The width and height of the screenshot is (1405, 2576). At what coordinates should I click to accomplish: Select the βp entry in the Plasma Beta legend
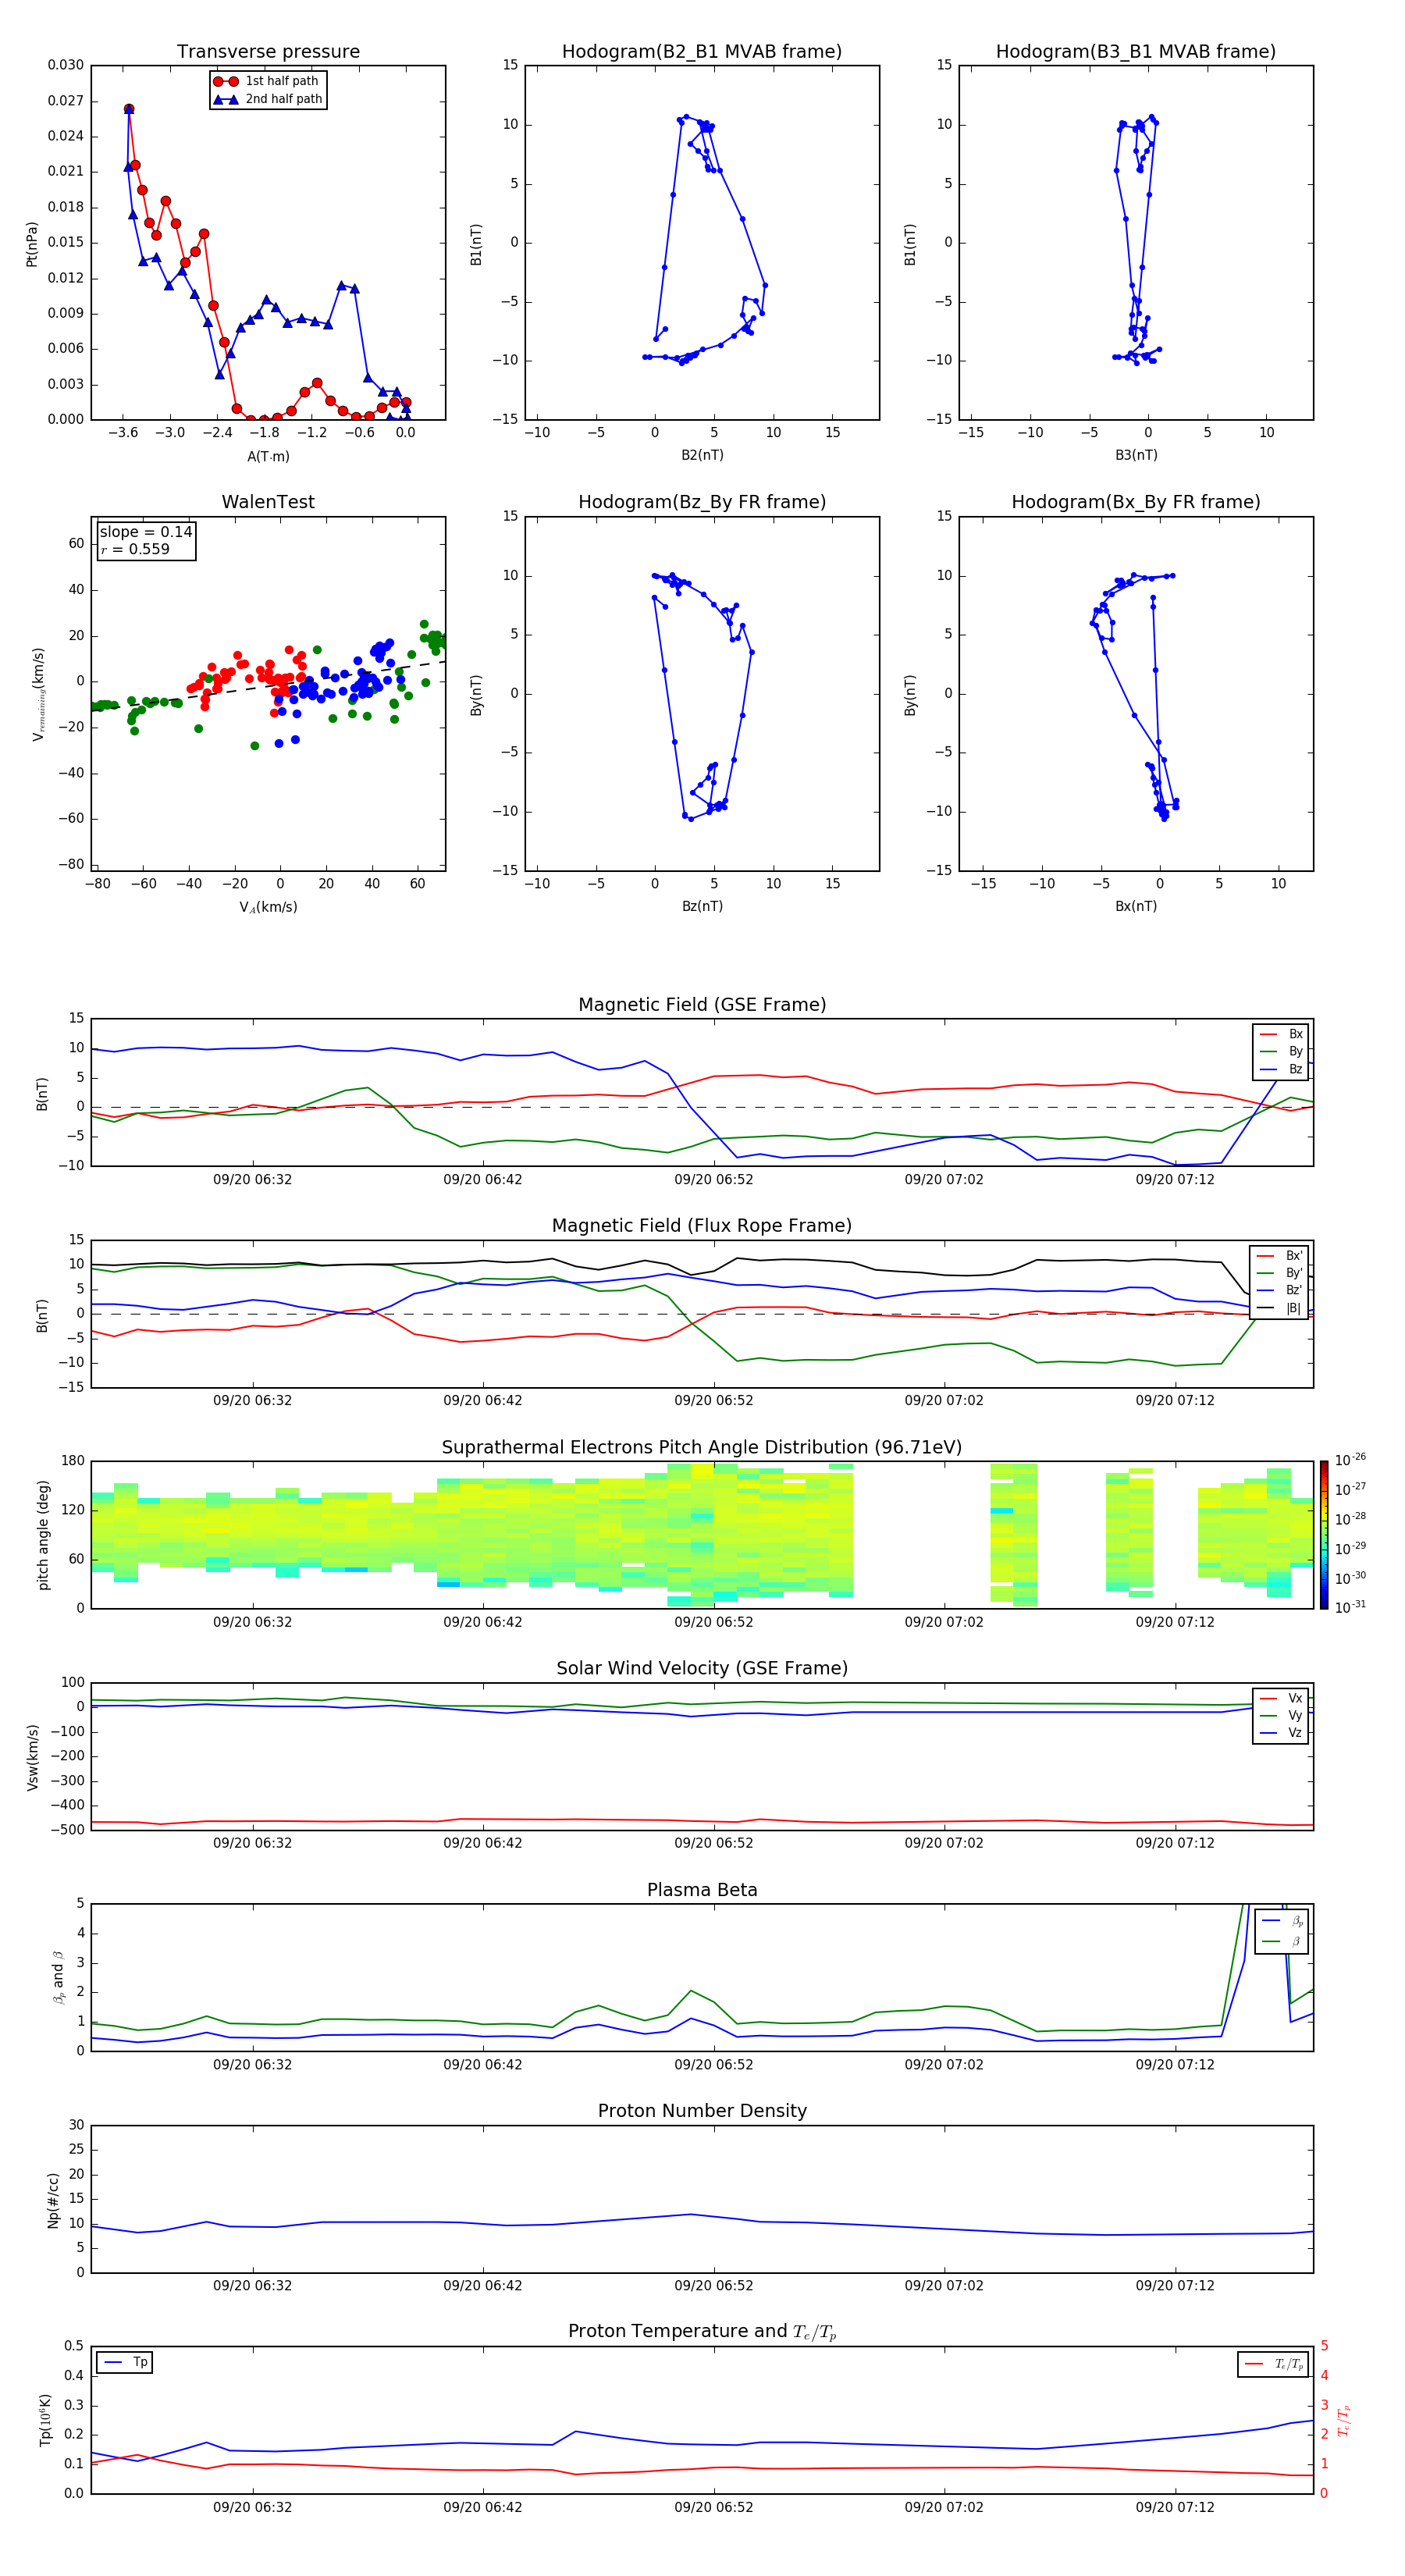(1283, 1921)
